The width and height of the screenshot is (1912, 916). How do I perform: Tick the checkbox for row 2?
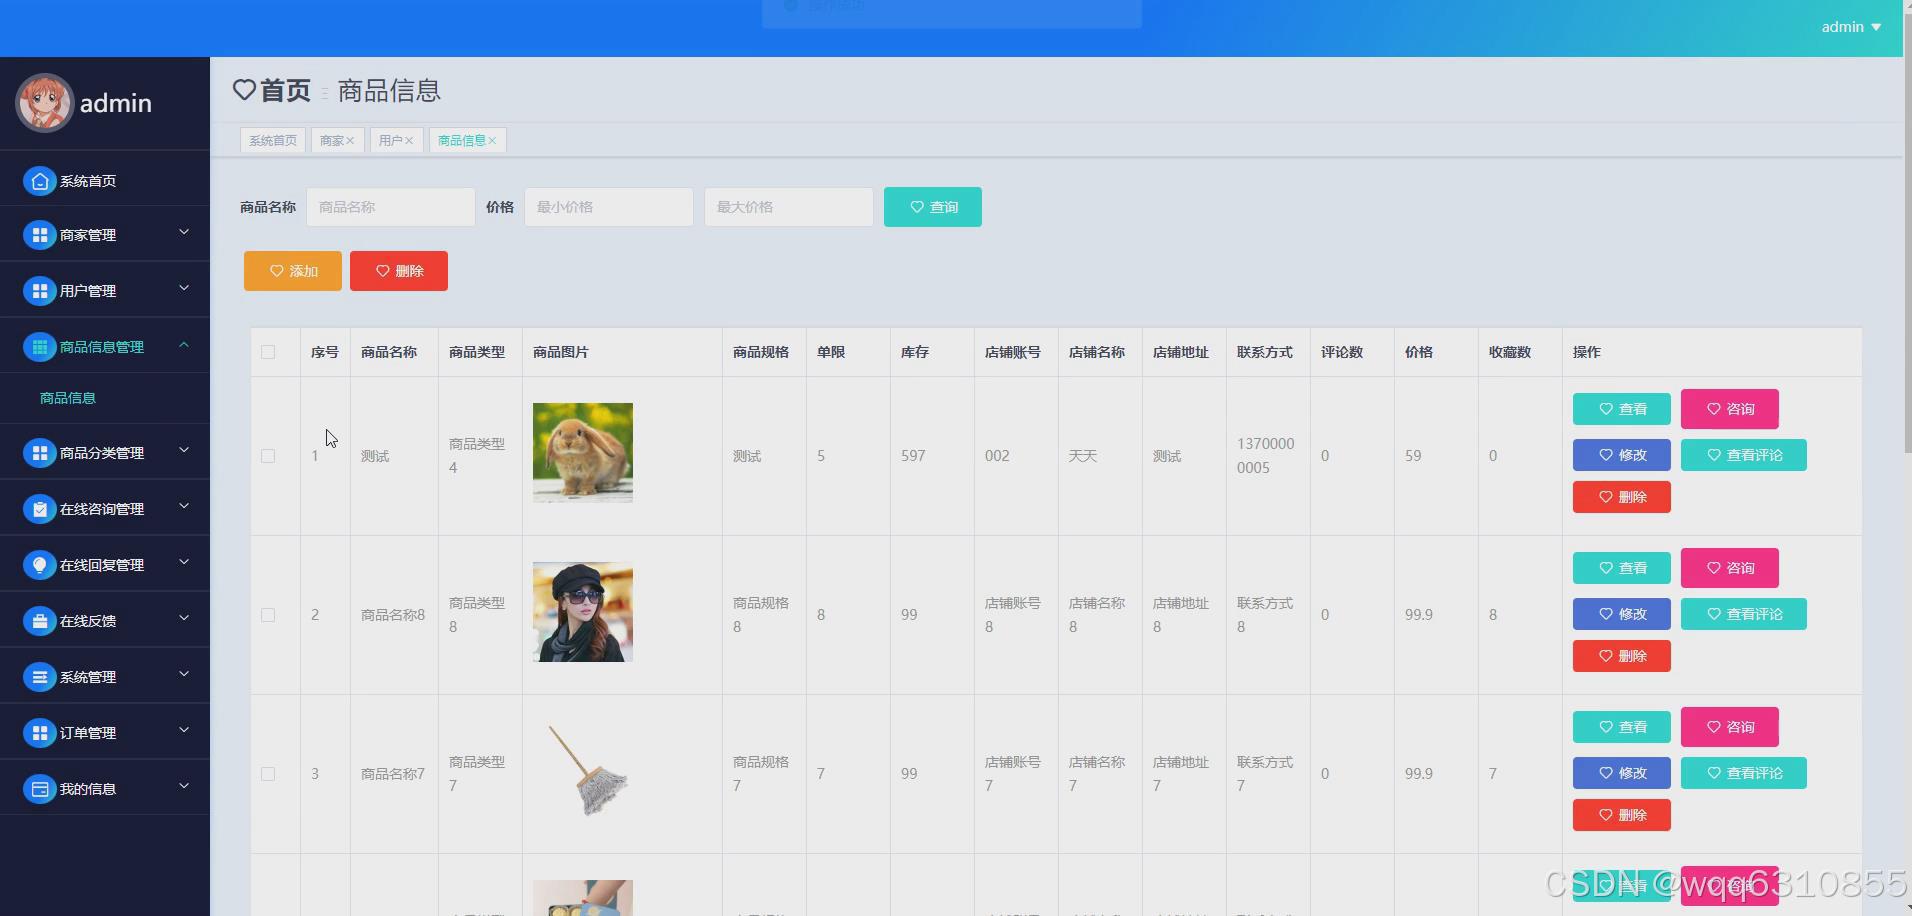268,615
